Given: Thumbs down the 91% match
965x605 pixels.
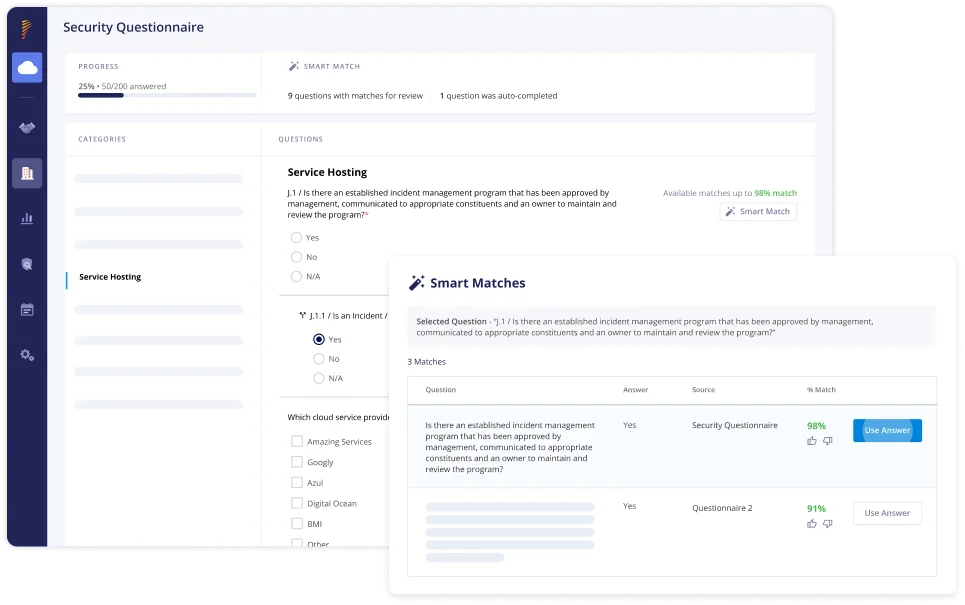Looking at the screenshot, I should [828, 524].
